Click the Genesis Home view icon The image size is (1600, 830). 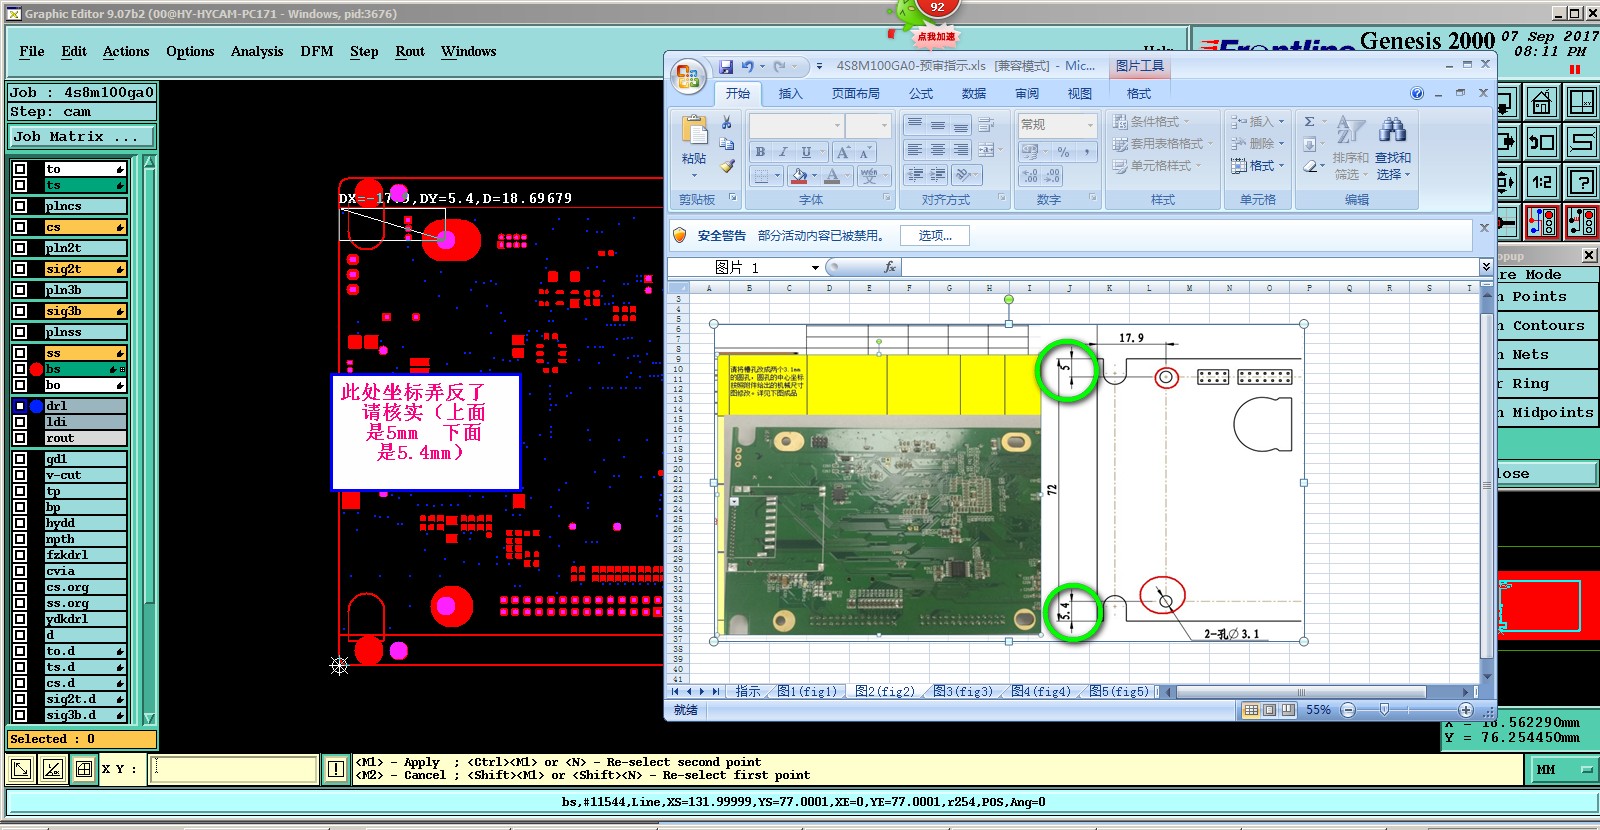pos(1541,102)
